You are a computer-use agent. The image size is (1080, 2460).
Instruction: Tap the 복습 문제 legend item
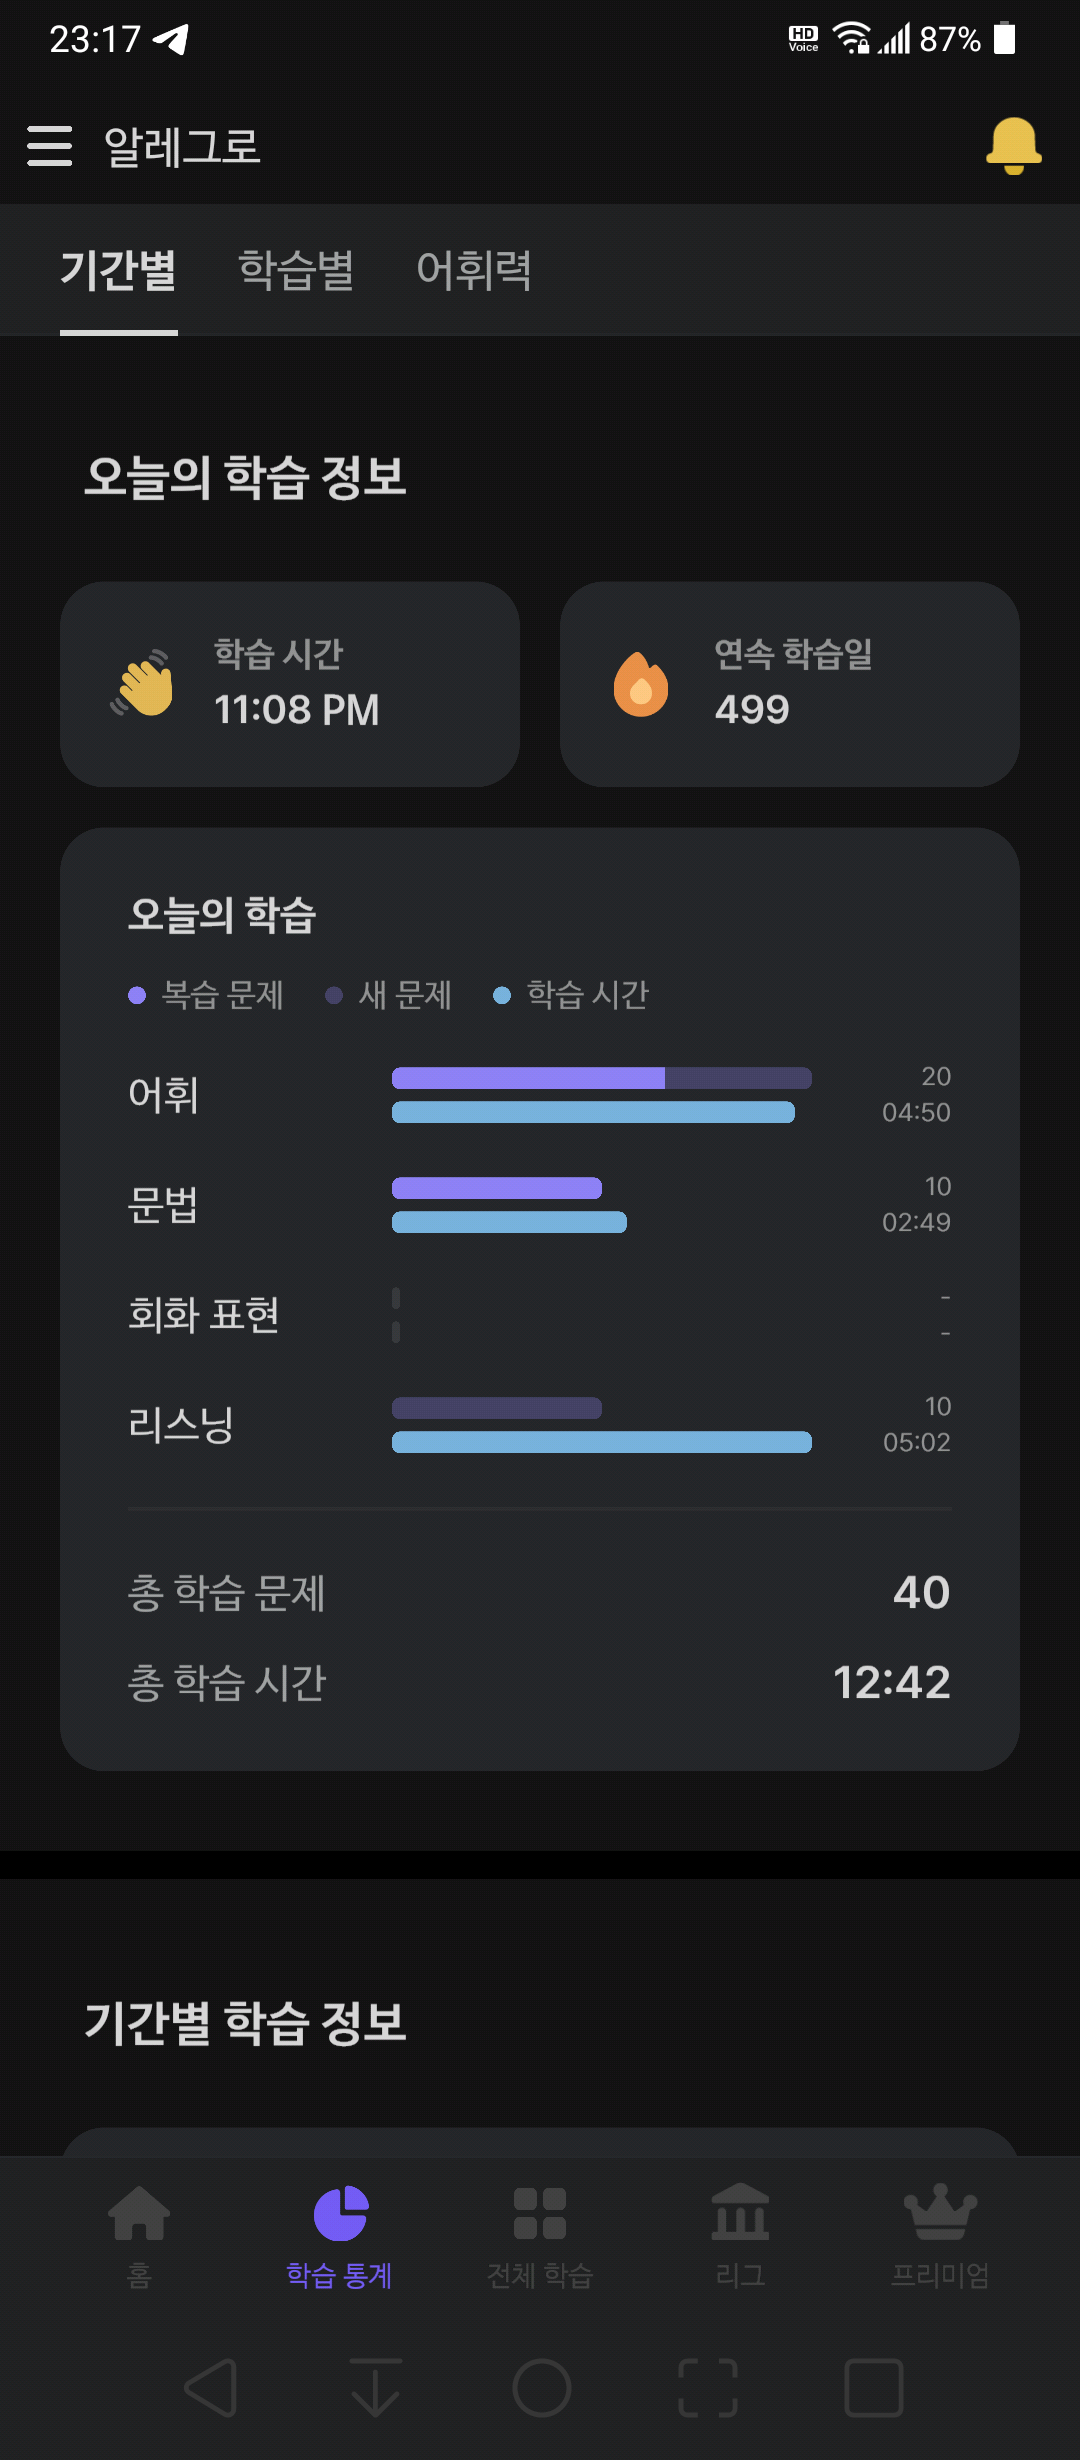click(207, 995)
